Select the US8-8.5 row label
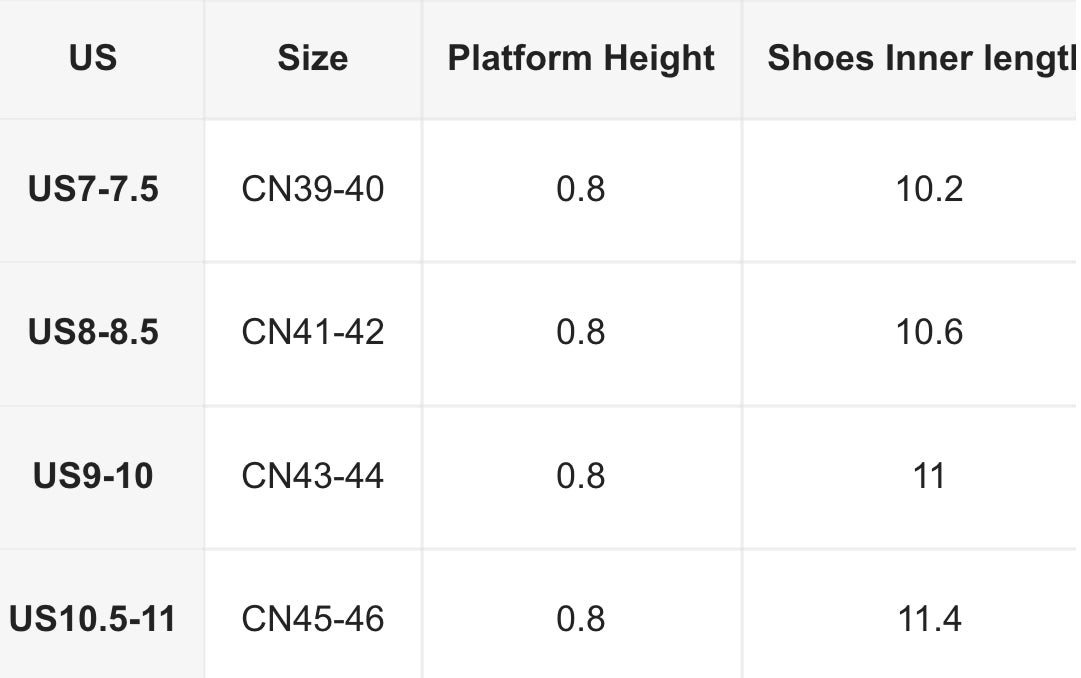The image size is (1081, 678). point(93,332)
